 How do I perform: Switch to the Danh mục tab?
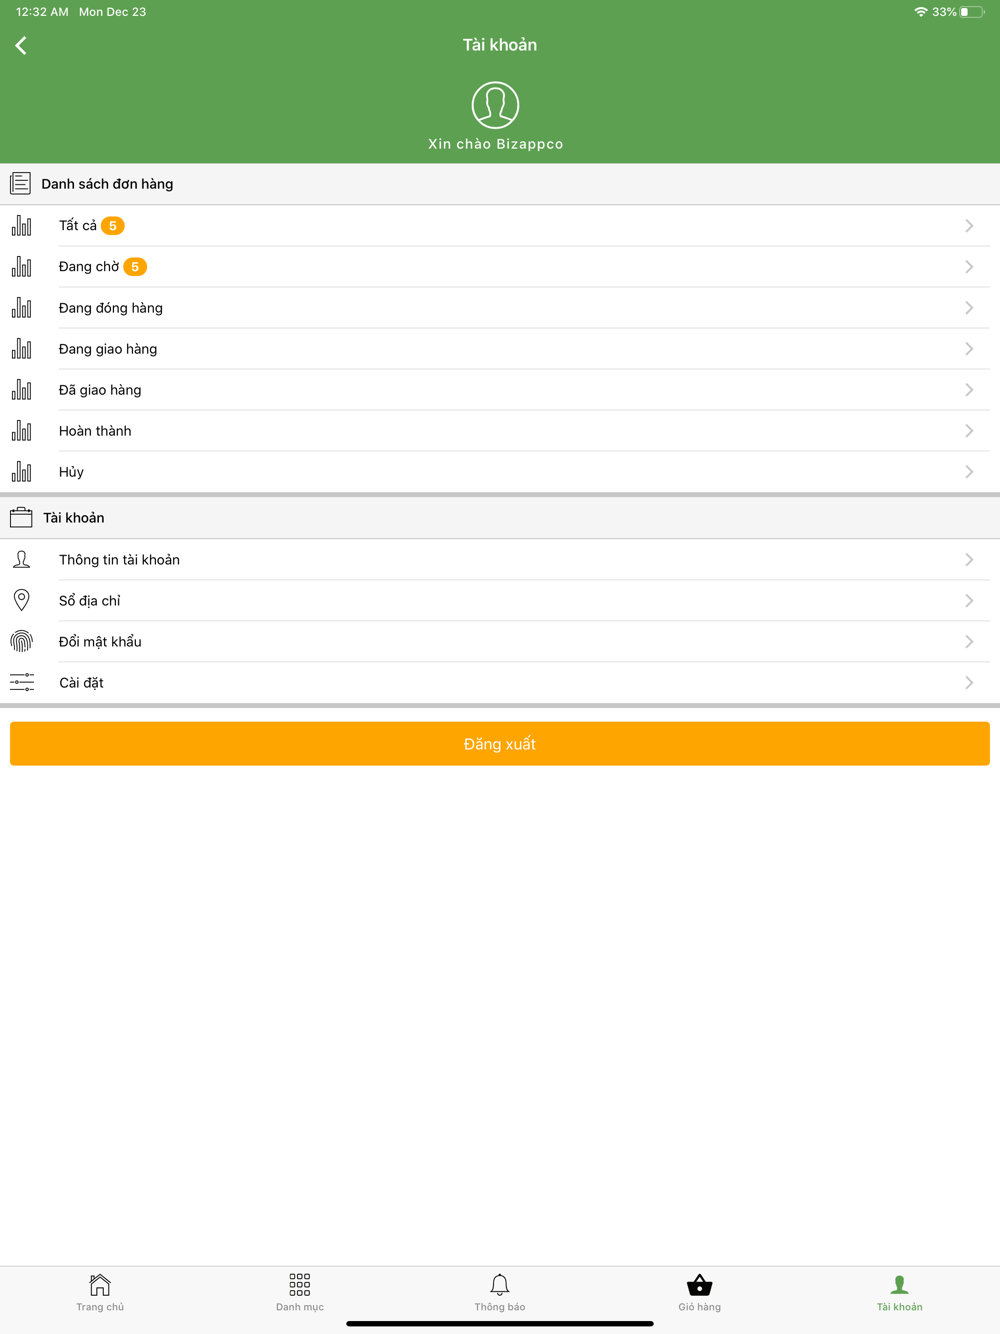300,1292
